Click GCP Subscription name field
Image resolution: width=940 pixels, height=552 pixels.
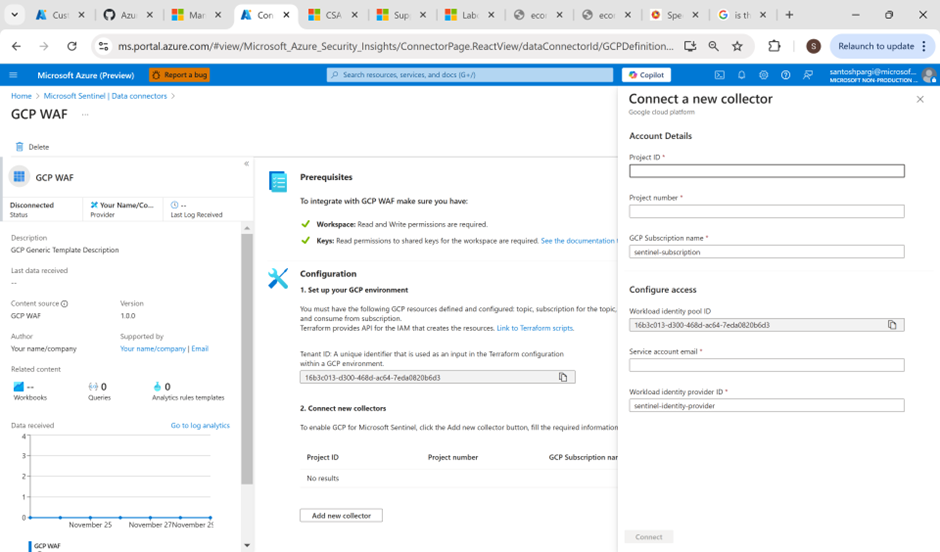[x=767, y=252]
